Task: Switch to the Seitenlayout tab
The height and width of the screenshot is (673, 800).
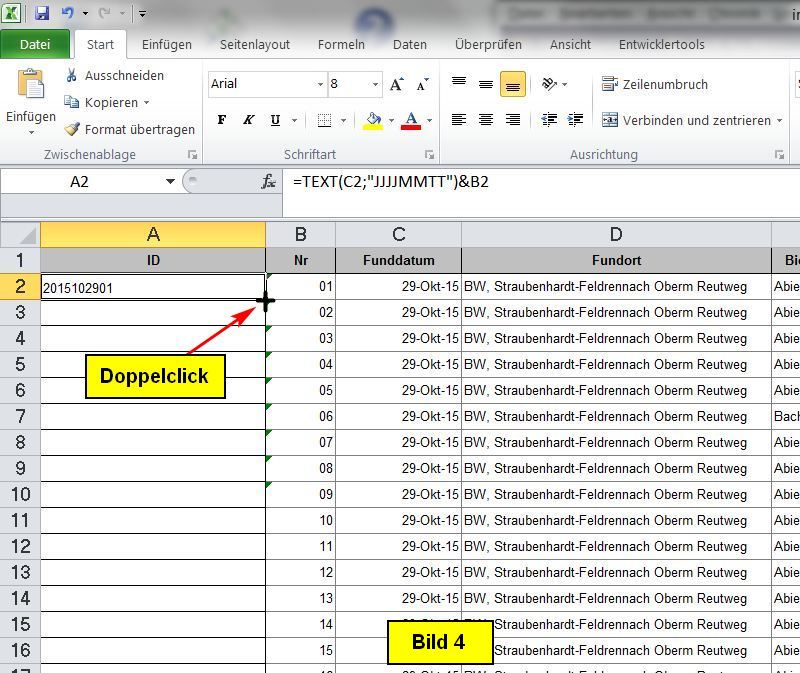Action: click(255, 44)
